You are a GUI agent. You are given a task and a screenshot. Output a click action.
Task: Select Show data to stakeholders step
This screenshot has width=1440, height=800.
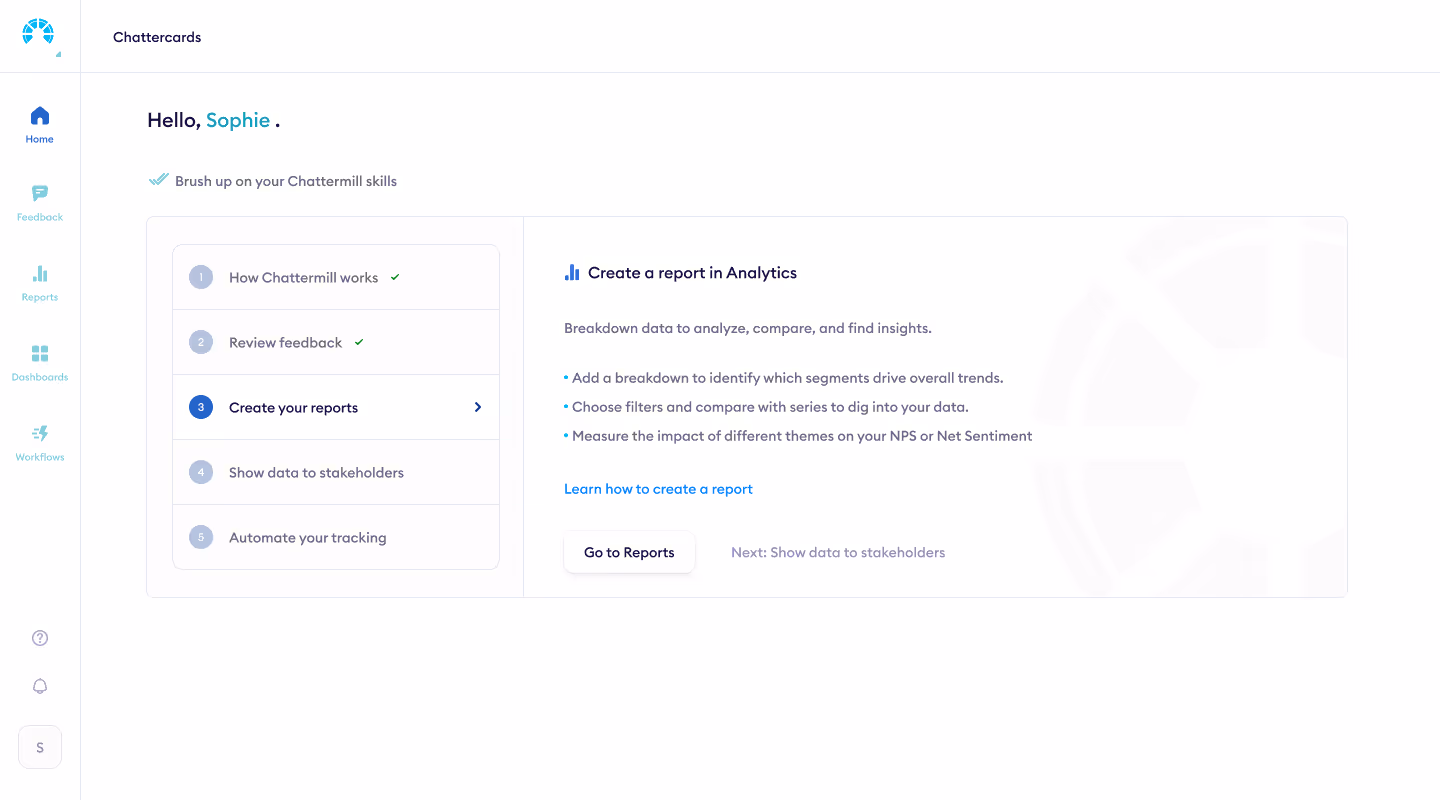coord(336,472)
